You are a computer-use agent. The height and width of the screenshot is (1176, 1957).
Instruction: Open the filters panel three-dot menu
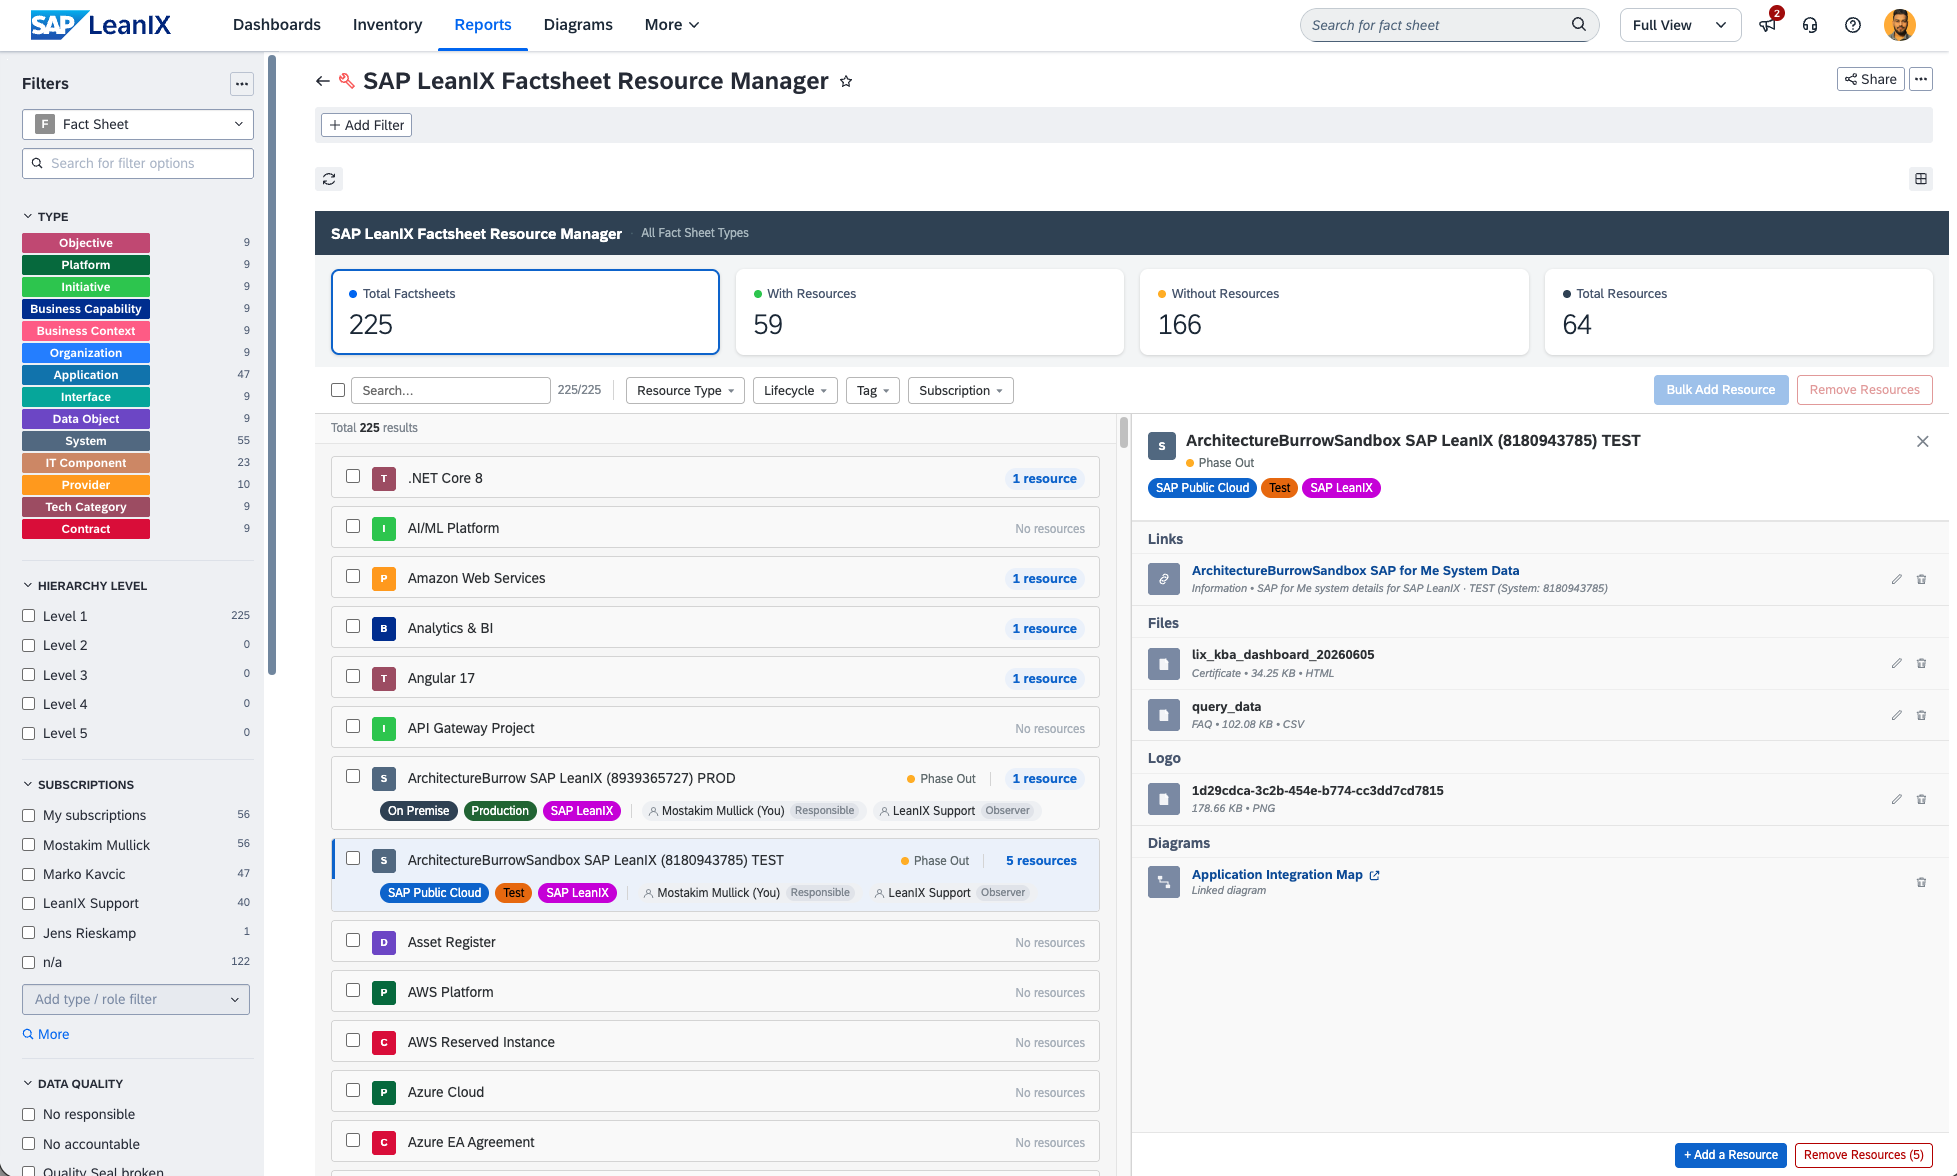pos(241,84)
